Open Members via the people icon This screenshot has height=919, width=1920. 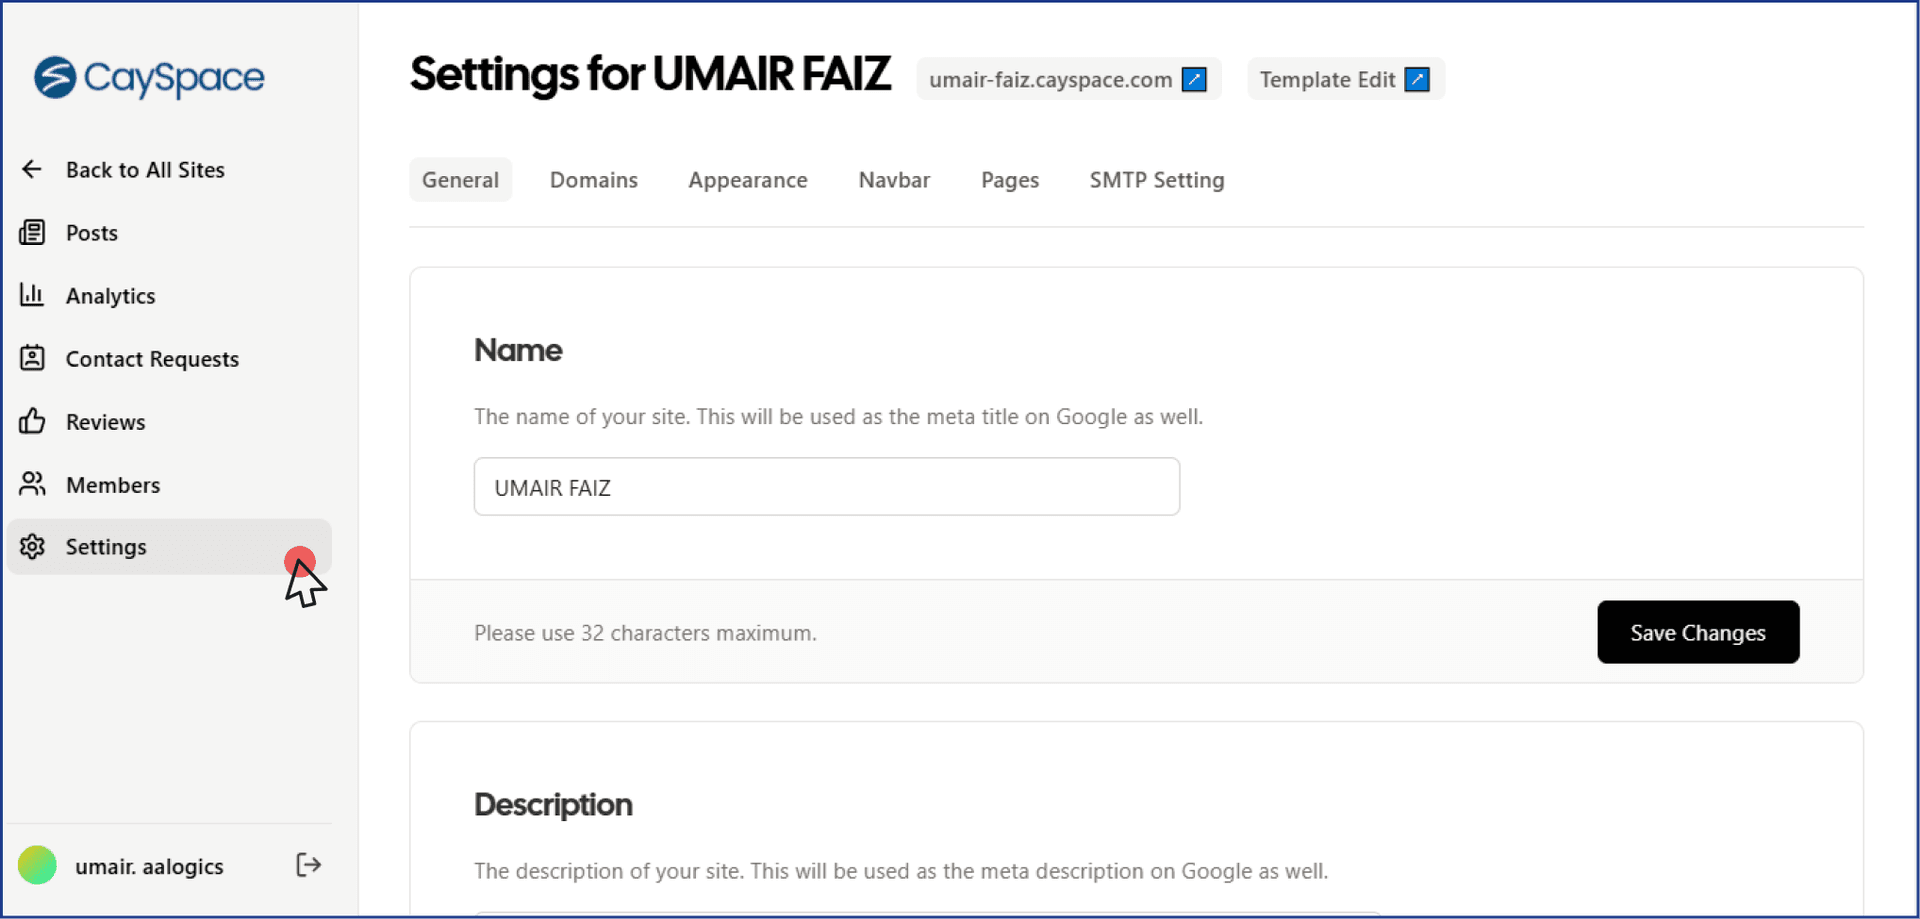(x=33, y=484)
